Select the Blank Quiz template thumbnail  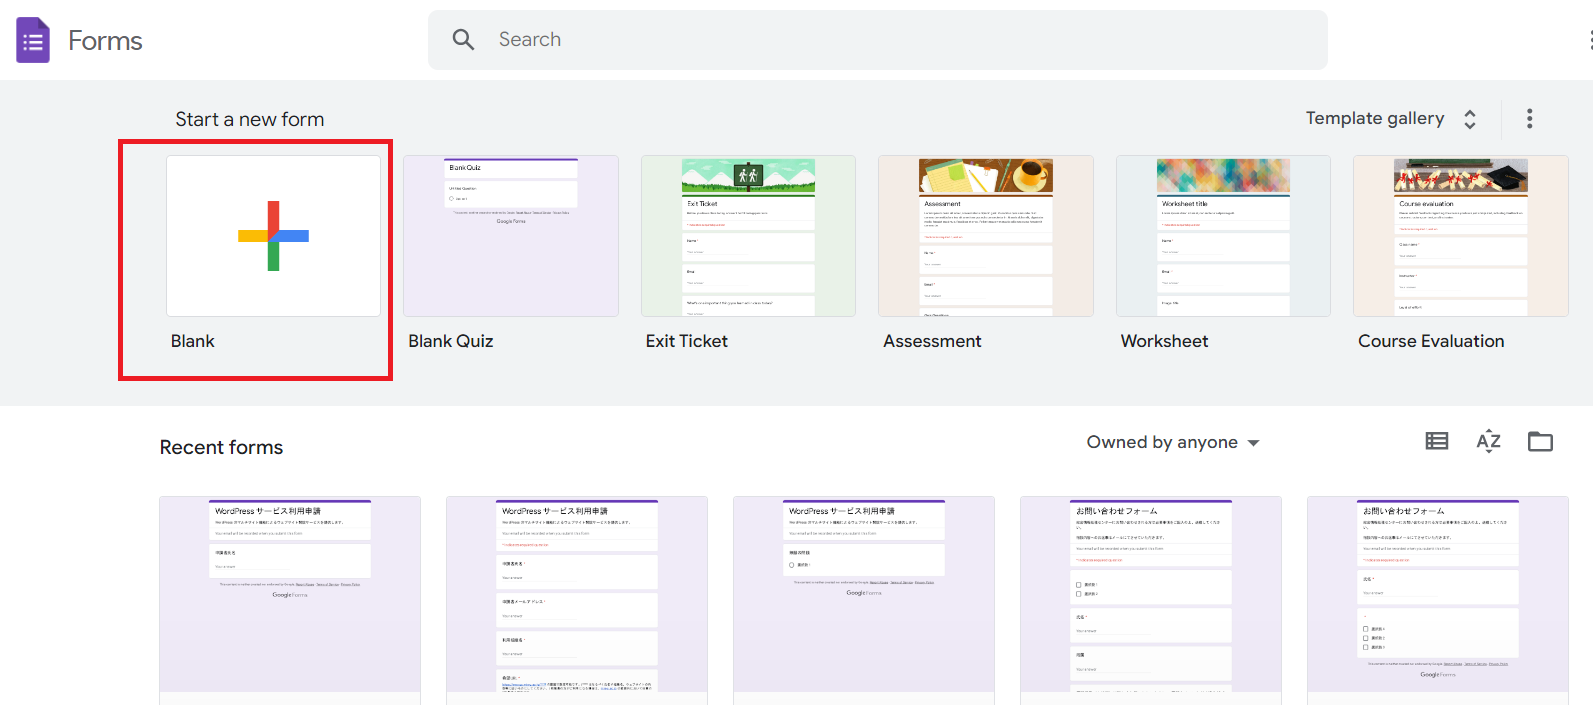(x=511, y=236)
